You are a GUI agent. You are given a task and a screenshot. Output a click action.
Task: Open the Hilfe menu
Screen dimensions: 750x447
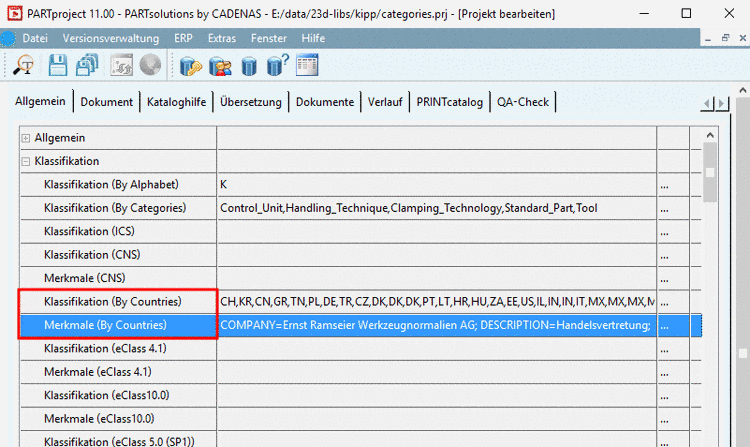tap(313, 38)
